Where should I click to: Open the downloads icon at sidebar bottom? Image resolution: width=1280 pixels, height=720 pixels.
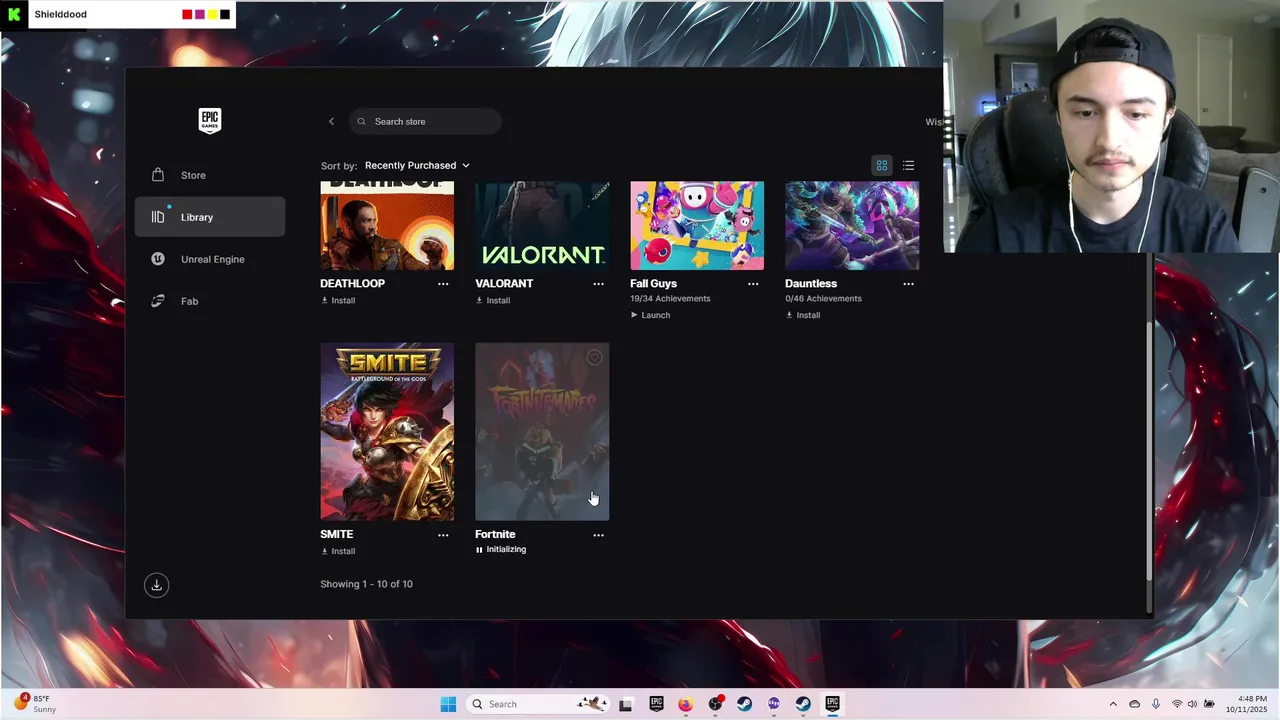coord(156,585)
